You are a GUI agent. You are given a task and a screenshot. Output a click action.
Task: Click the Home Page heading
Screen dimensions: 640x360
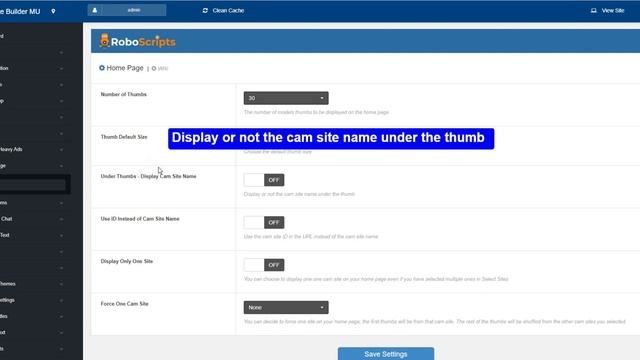pyautogui.click(x=125, y=68)
